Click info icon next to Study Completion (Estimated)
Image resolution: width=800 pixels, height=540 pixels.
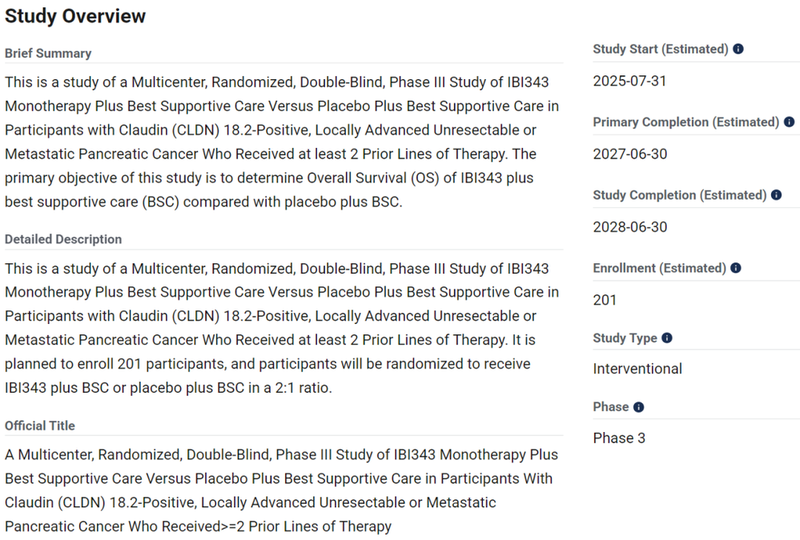coord(776,195)
